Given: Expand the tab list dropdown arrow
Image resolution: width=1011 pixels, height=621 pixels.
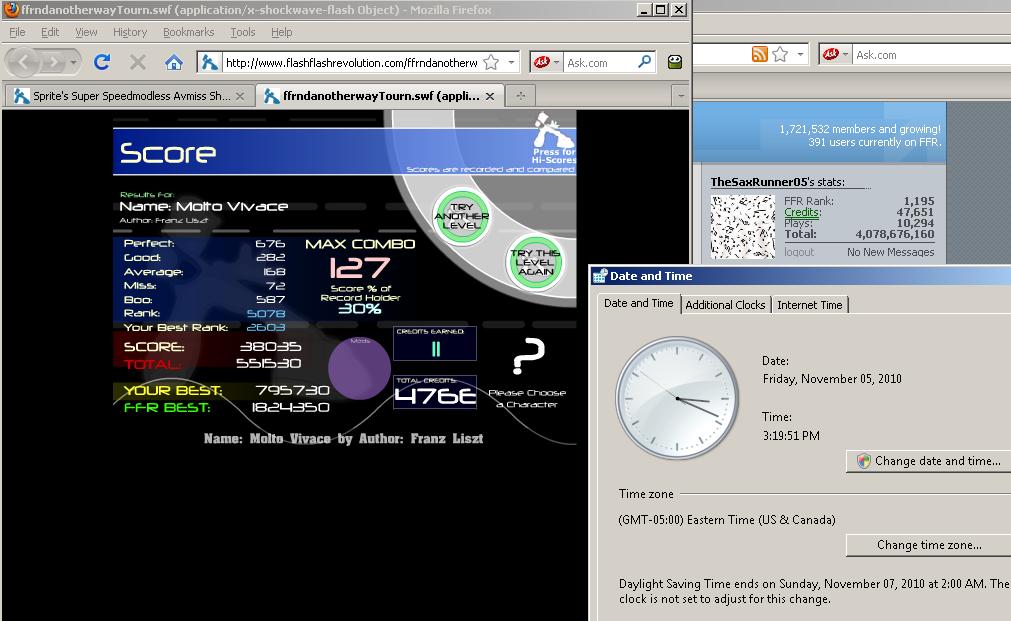Looking at the screenshot, I should (680, 96).
